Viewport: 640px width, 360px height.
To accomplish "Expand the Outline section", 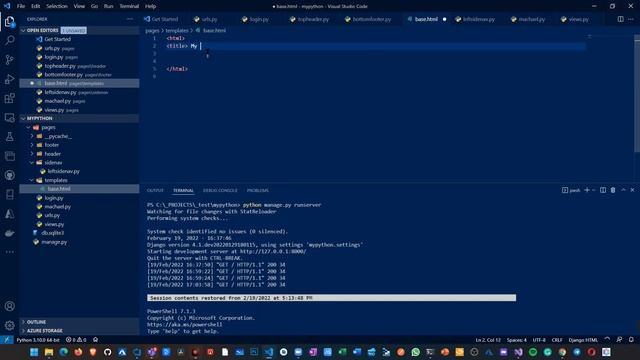I will (x=23, y=322).
